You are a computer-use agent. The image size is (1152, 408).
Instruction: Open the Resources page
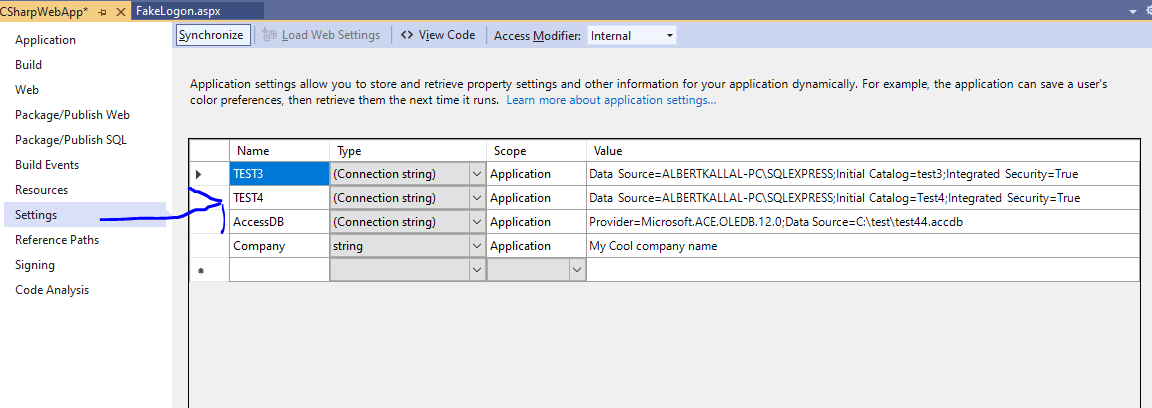click(42, 190)
